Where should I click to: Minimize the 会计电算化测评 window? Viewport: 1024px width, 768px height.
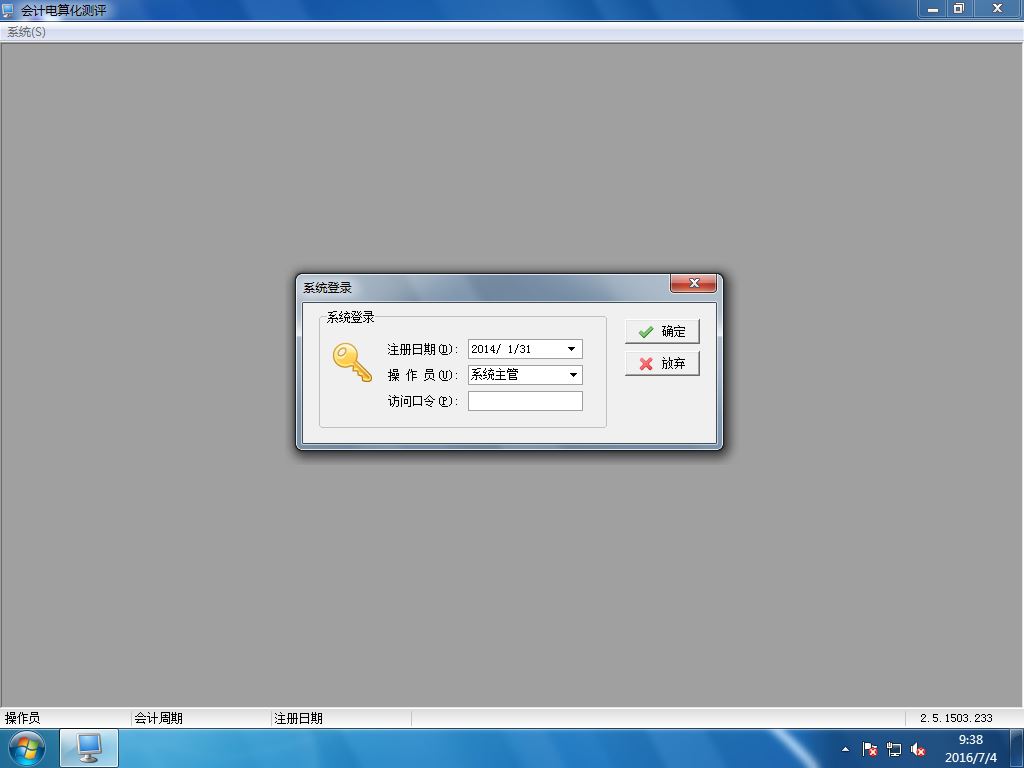(933, 8)
